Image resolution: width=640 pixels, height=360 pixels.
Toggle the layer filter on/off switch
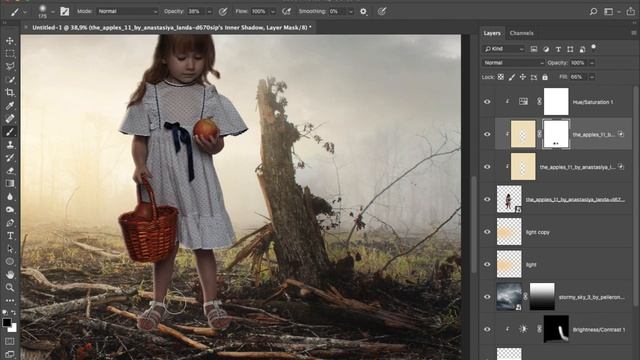click(x=594, y=47)
